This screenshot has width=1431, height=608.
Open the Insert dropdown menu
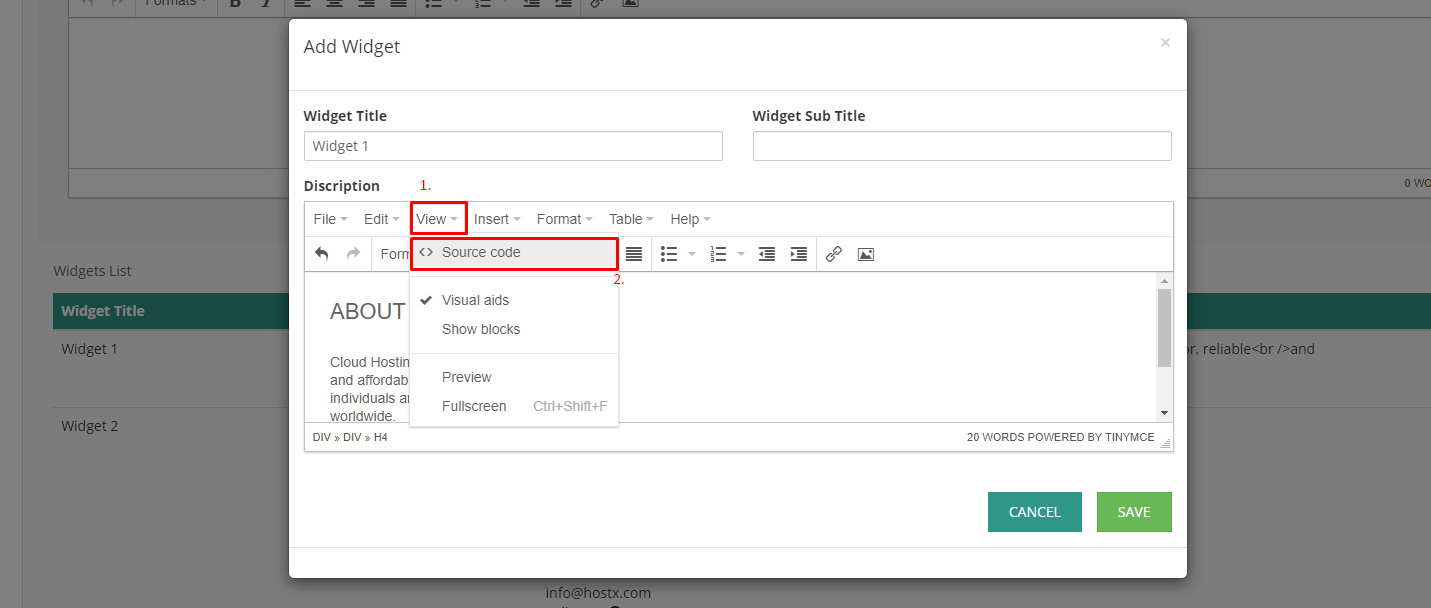497,219
